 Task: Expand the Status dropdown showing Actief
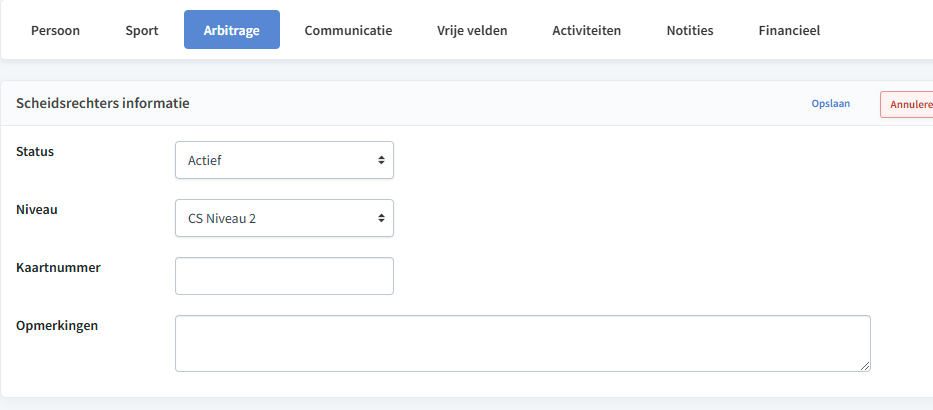click(284, 160)
